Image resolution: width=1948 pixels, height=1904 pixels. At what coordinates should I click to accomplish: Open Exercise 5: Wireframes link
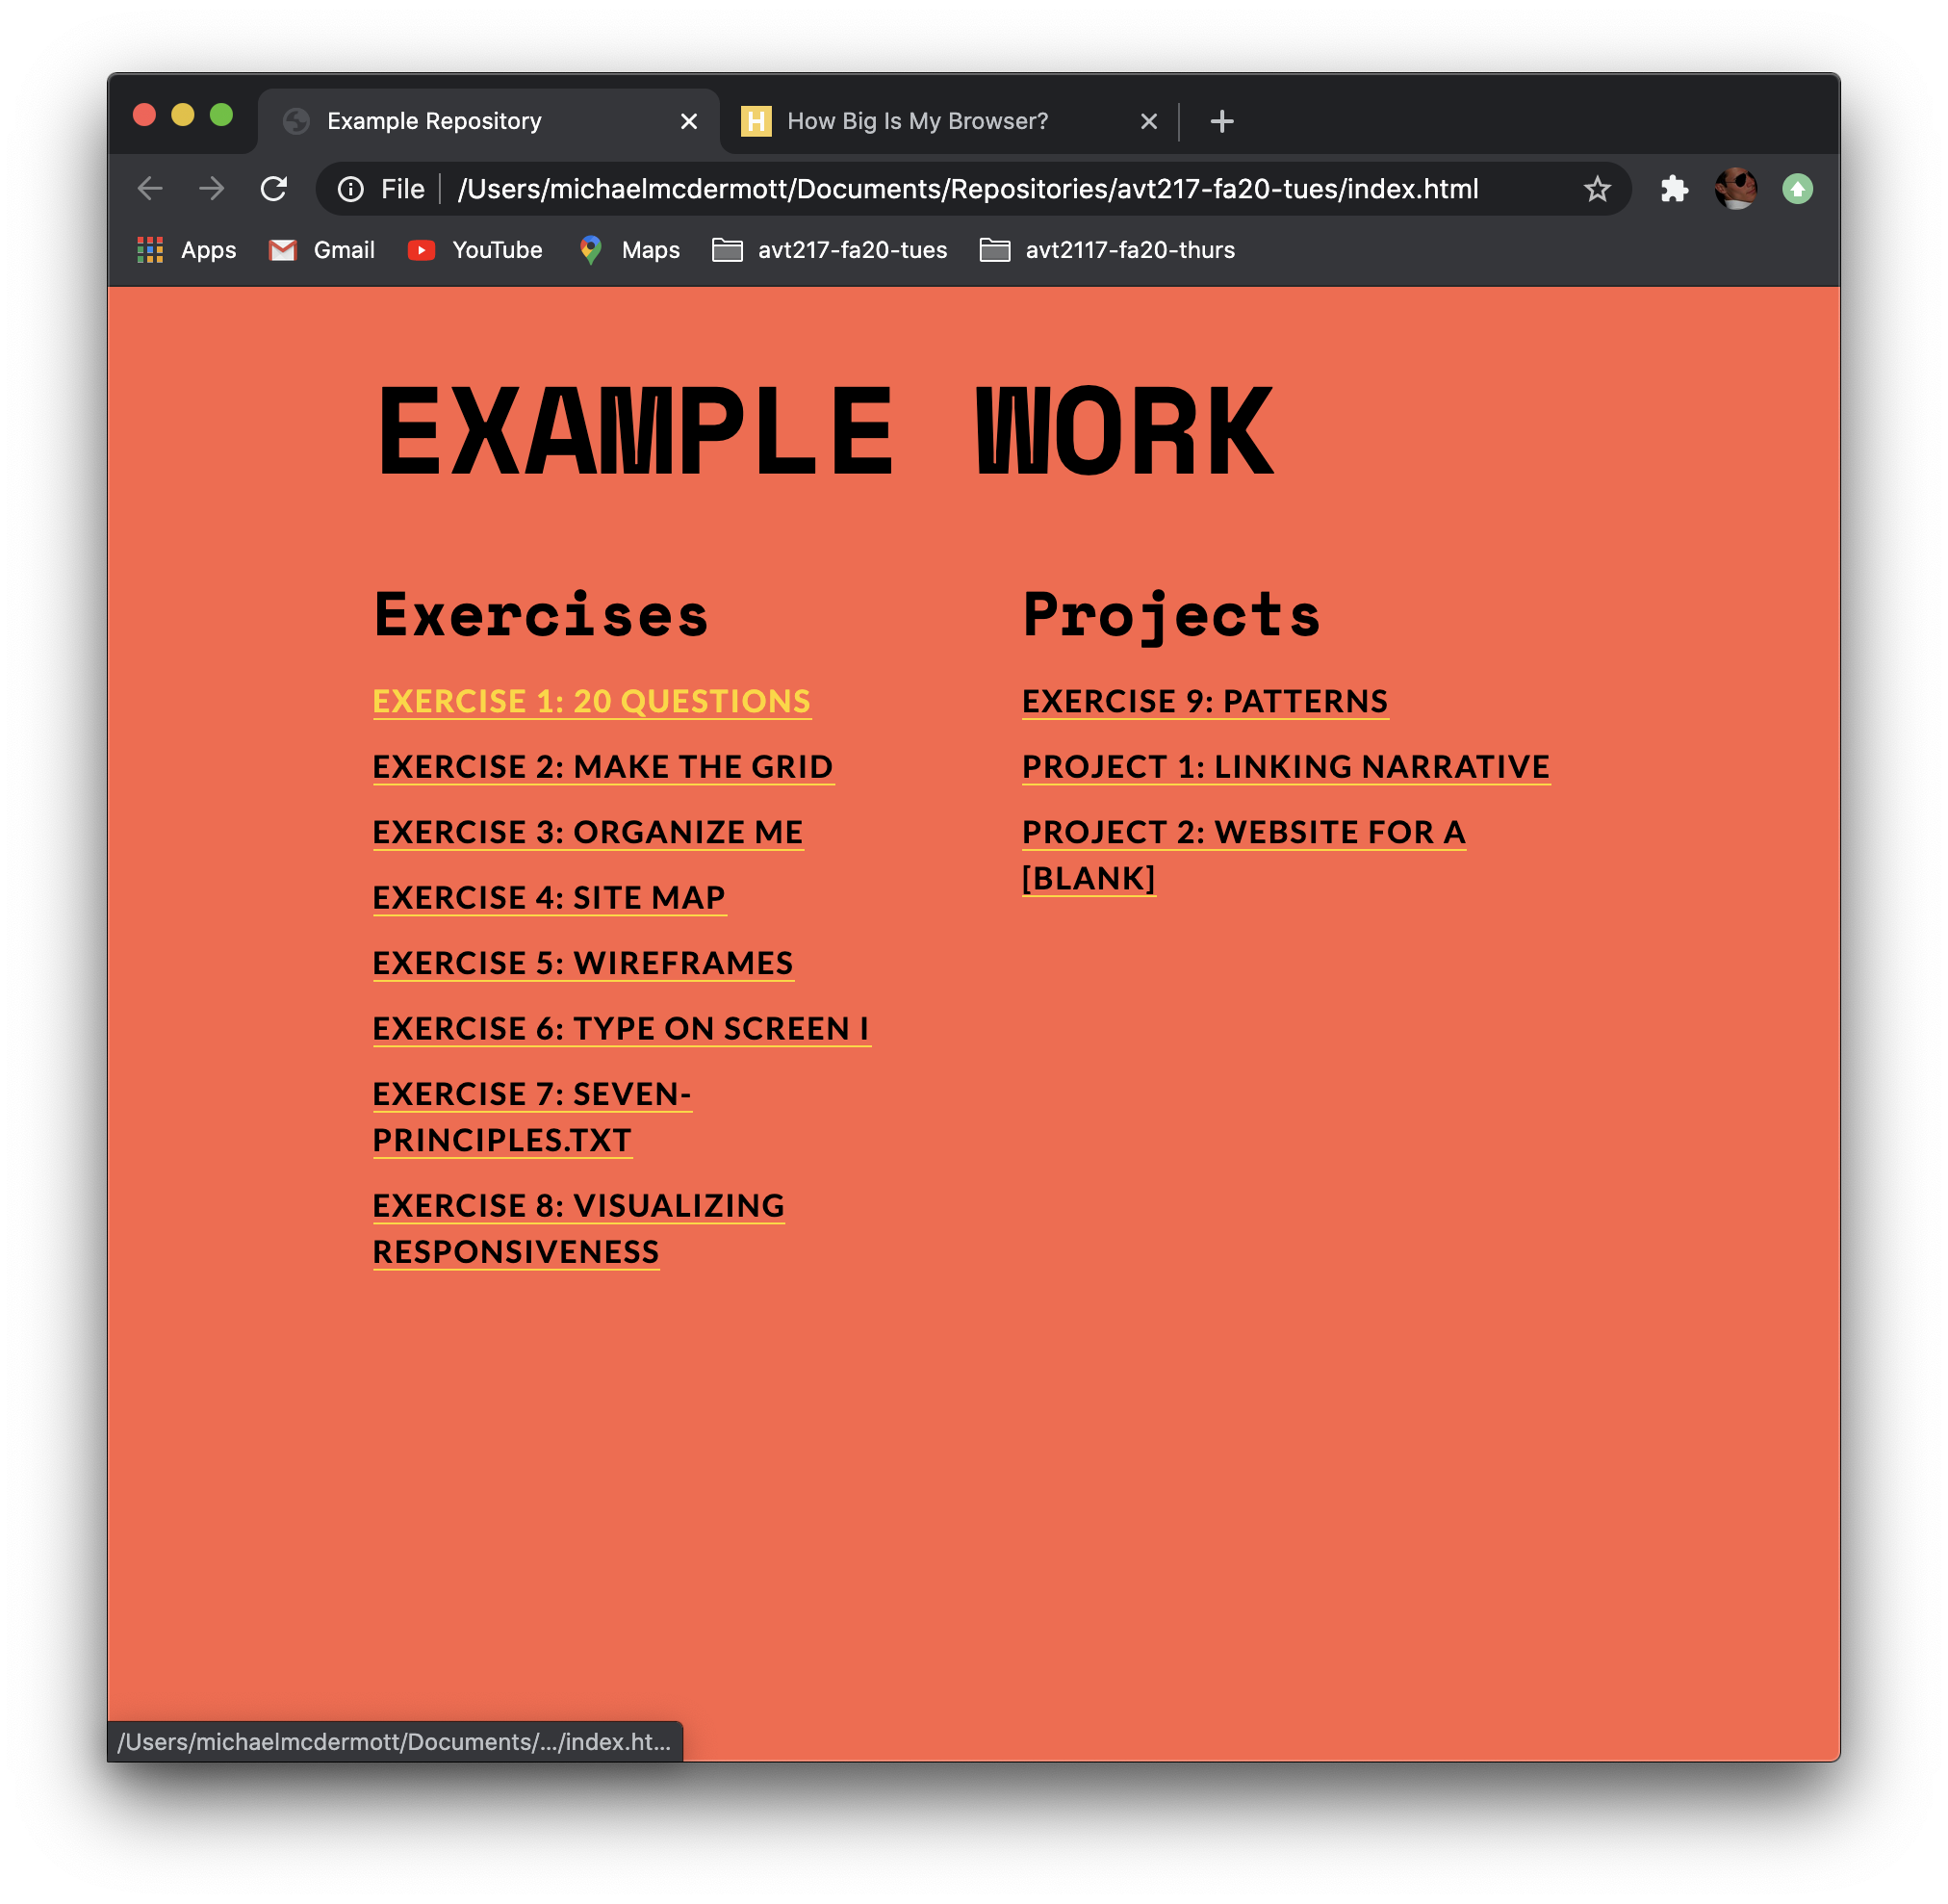(x=583, y=963)
